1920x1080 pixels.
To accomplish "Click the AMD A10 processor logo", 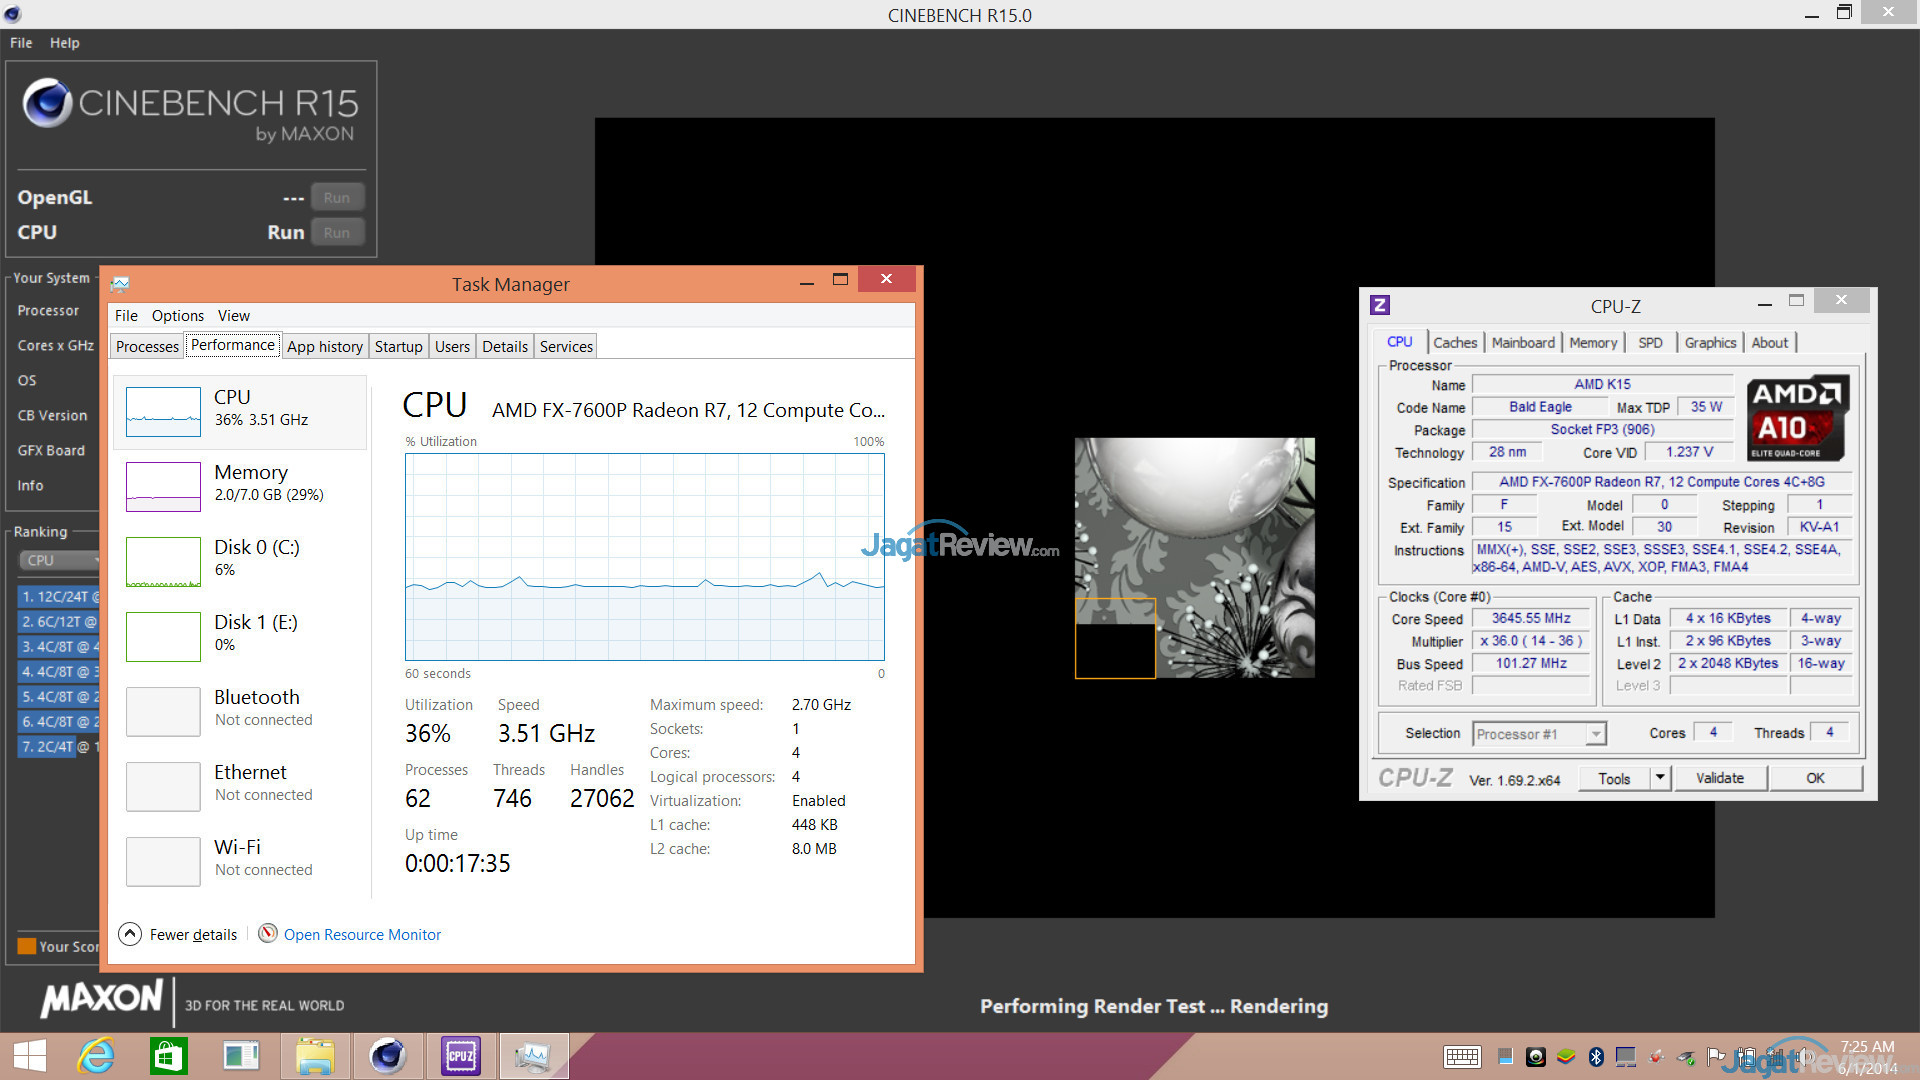I will click(1797, 418).
